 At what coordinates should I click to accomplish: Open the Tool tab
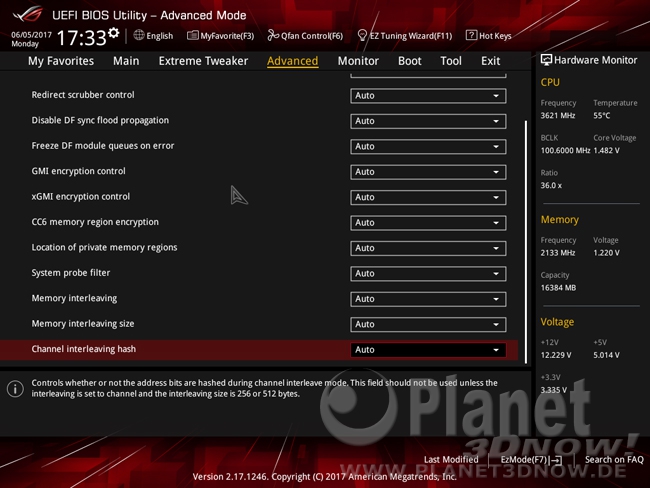[x=451, y=61]
